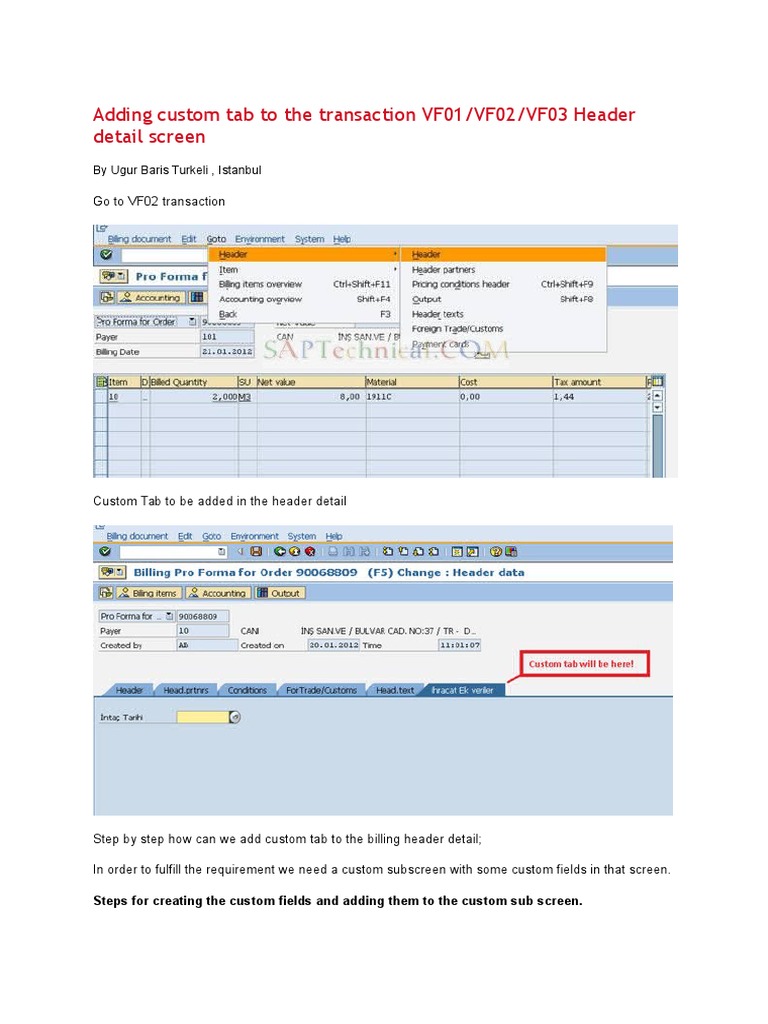Click Next Page icon in lower toolbar
This screenshot has width=768, height=1024.
pyautogui.click(x=418, y=552)
